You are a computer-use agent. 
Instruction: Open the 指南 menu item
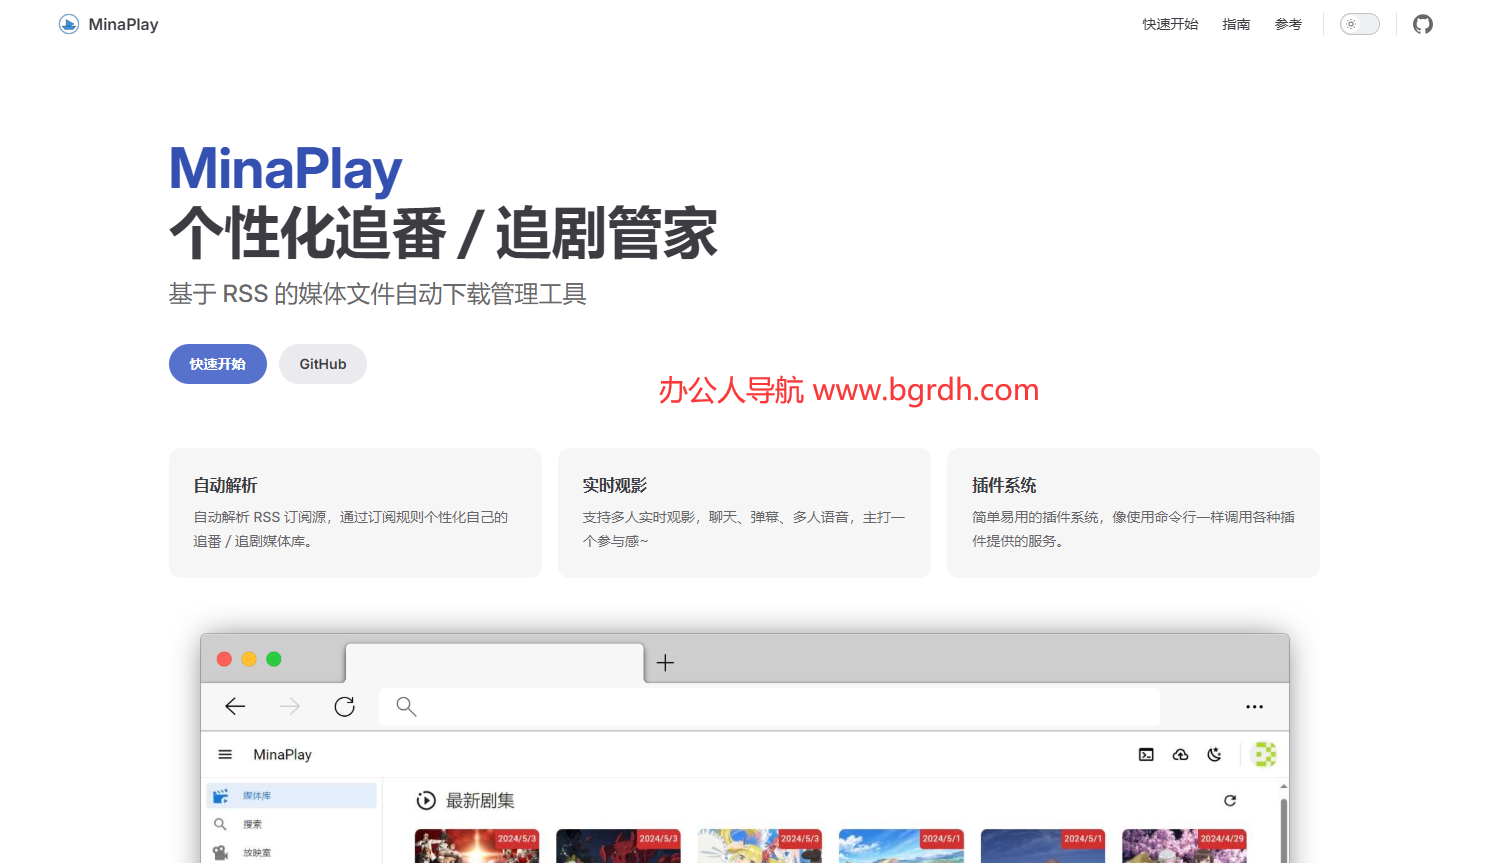click(1236, 23)
